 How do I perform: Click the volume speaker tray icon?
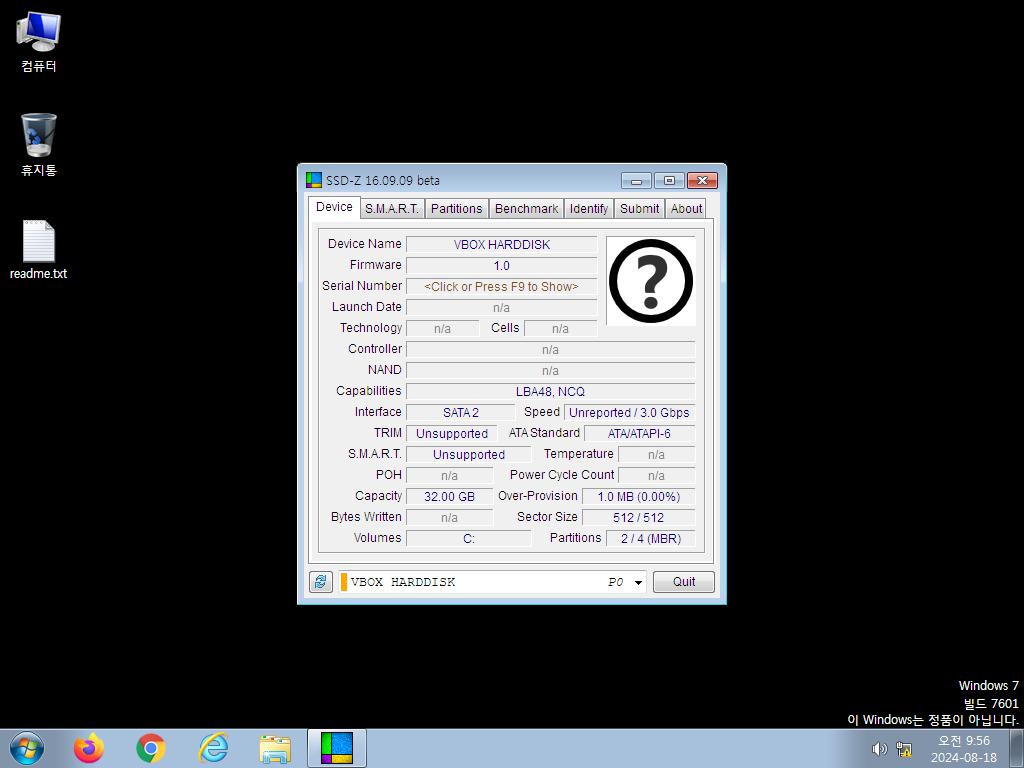(x=879, y=749)
